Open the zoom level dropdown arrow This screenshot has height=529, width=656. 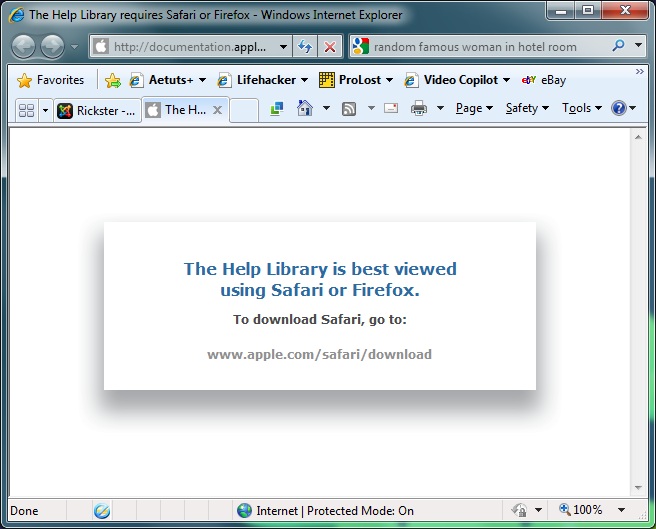click(621, 510)
